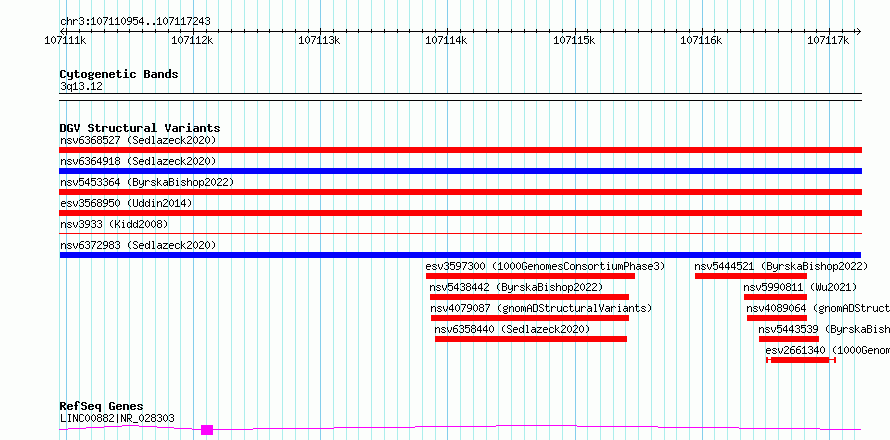
Task: Select the red bar for nsv6368527
Action: coord(460,150)
